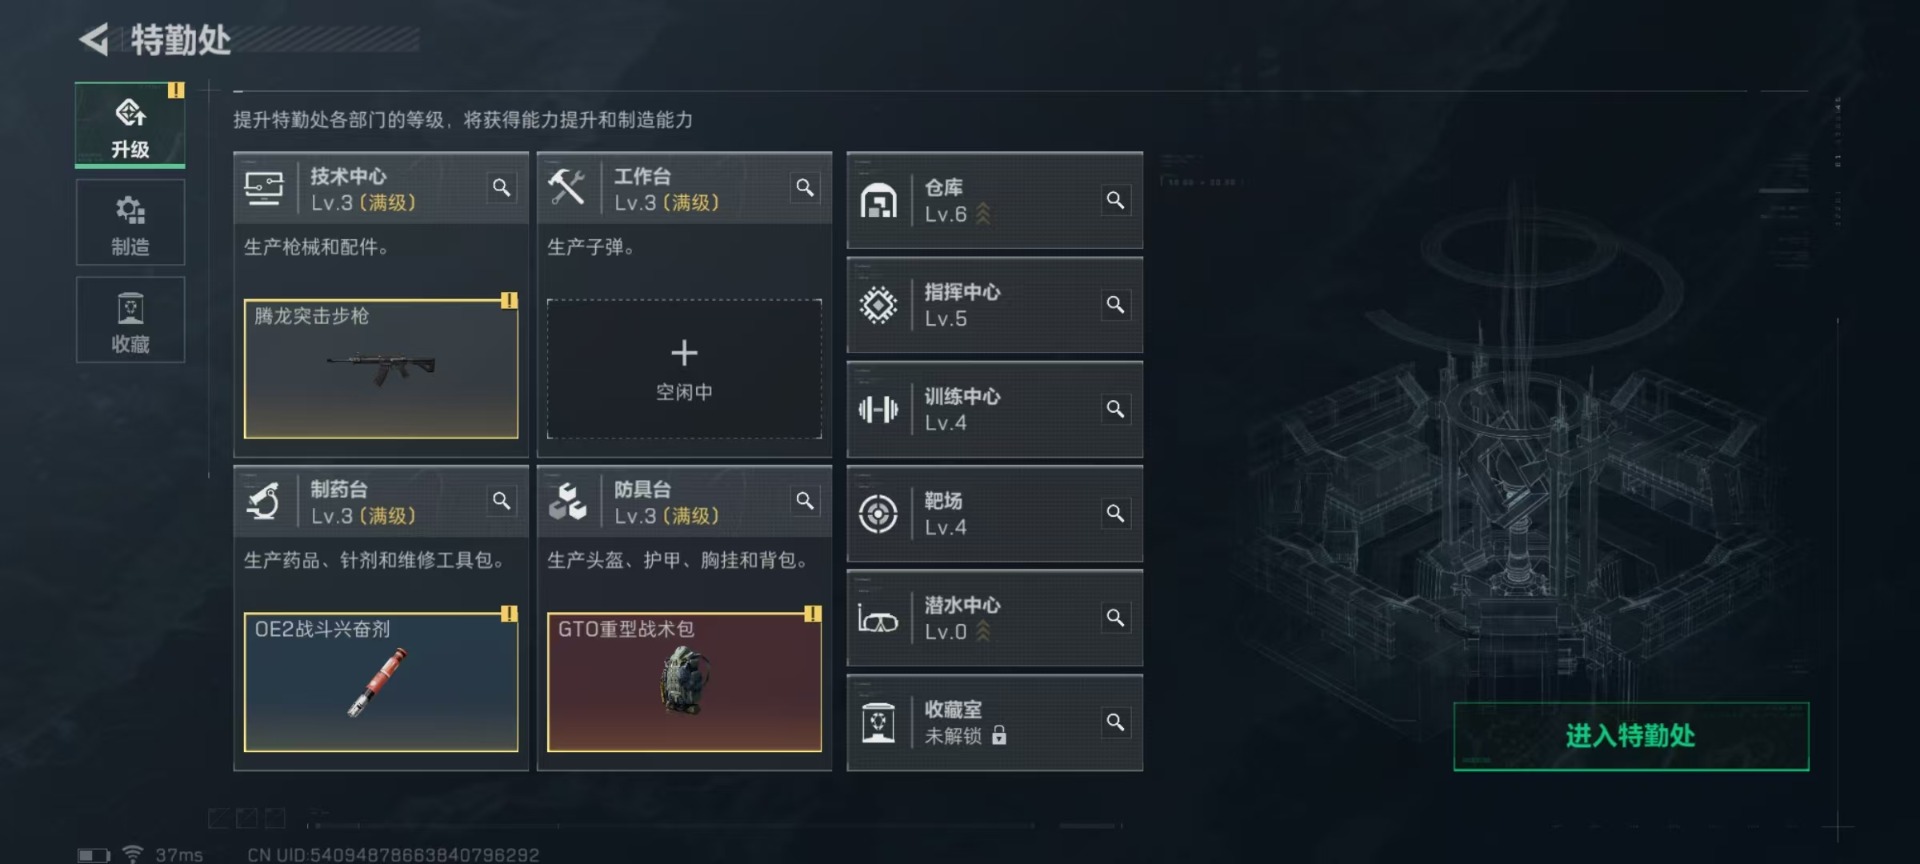The height and width of the screenshot is (864, 1920).
Task: Click the 收藏室 magnifier icon
Action: [x=1115, y=722]
